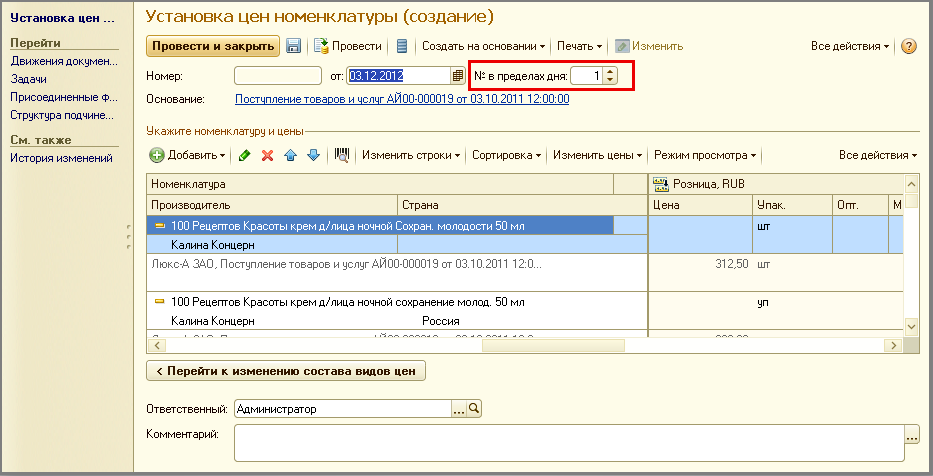Click the horizontal scrollbar right arrow

pyautogui.click(x=893, y=345)
